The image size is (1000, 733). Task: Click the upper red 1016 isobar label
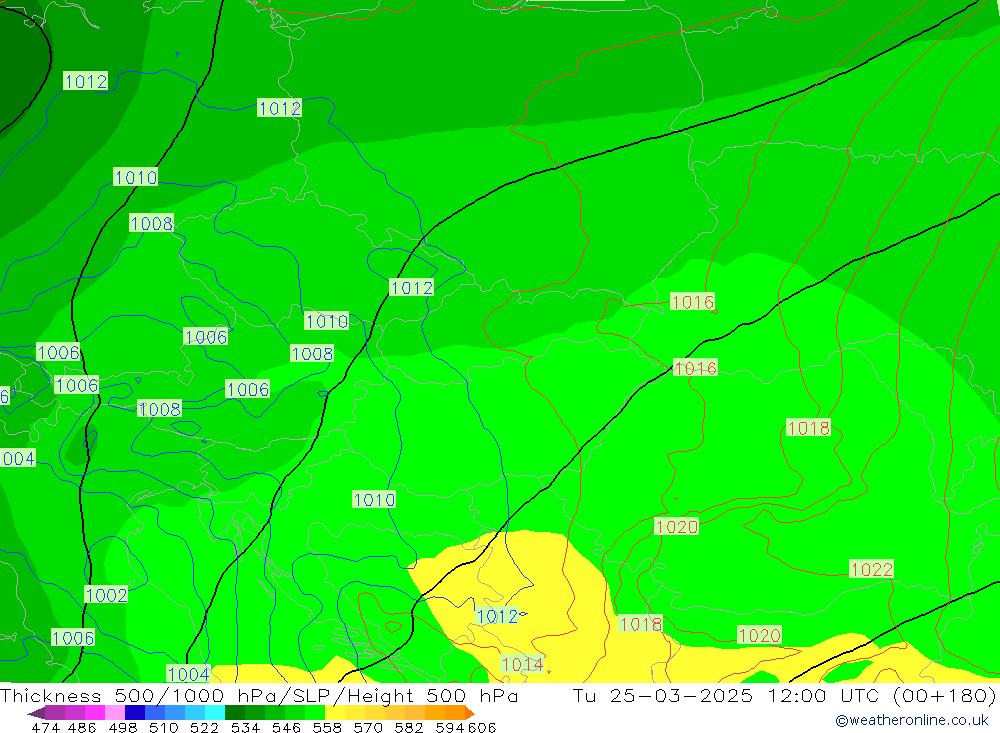[x=692, y=302]
